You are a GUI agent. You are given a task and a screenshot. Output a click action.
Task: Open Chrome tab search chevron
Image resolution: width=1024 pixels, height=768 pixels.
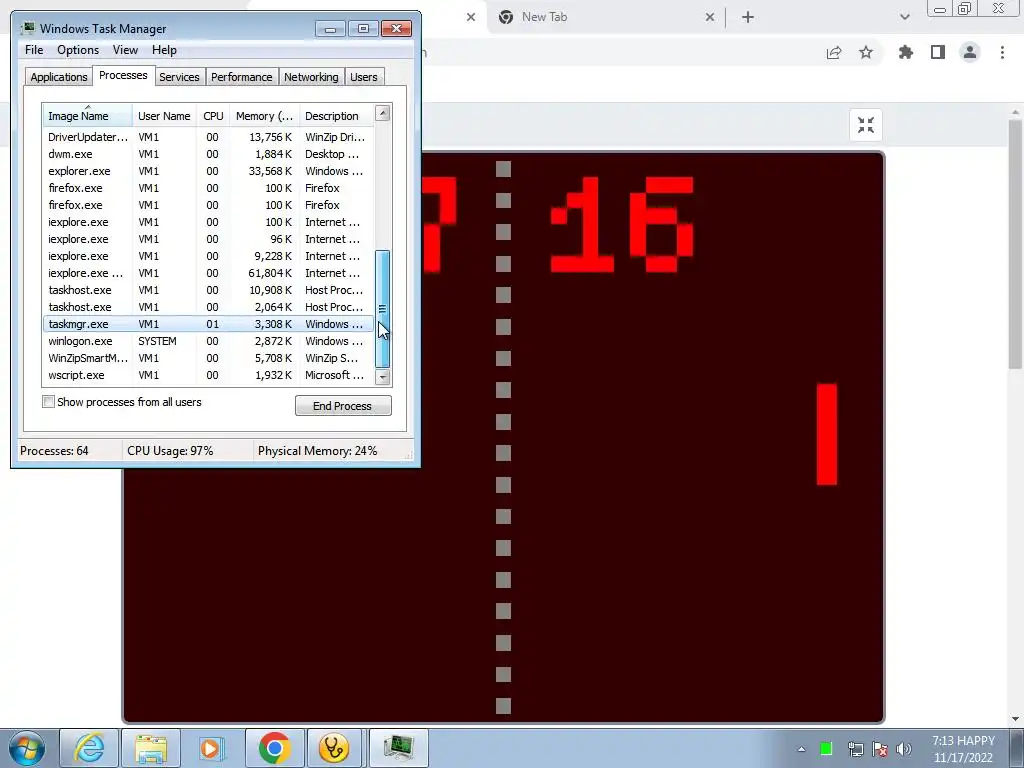pyautogui.click(x=904, y=17)
